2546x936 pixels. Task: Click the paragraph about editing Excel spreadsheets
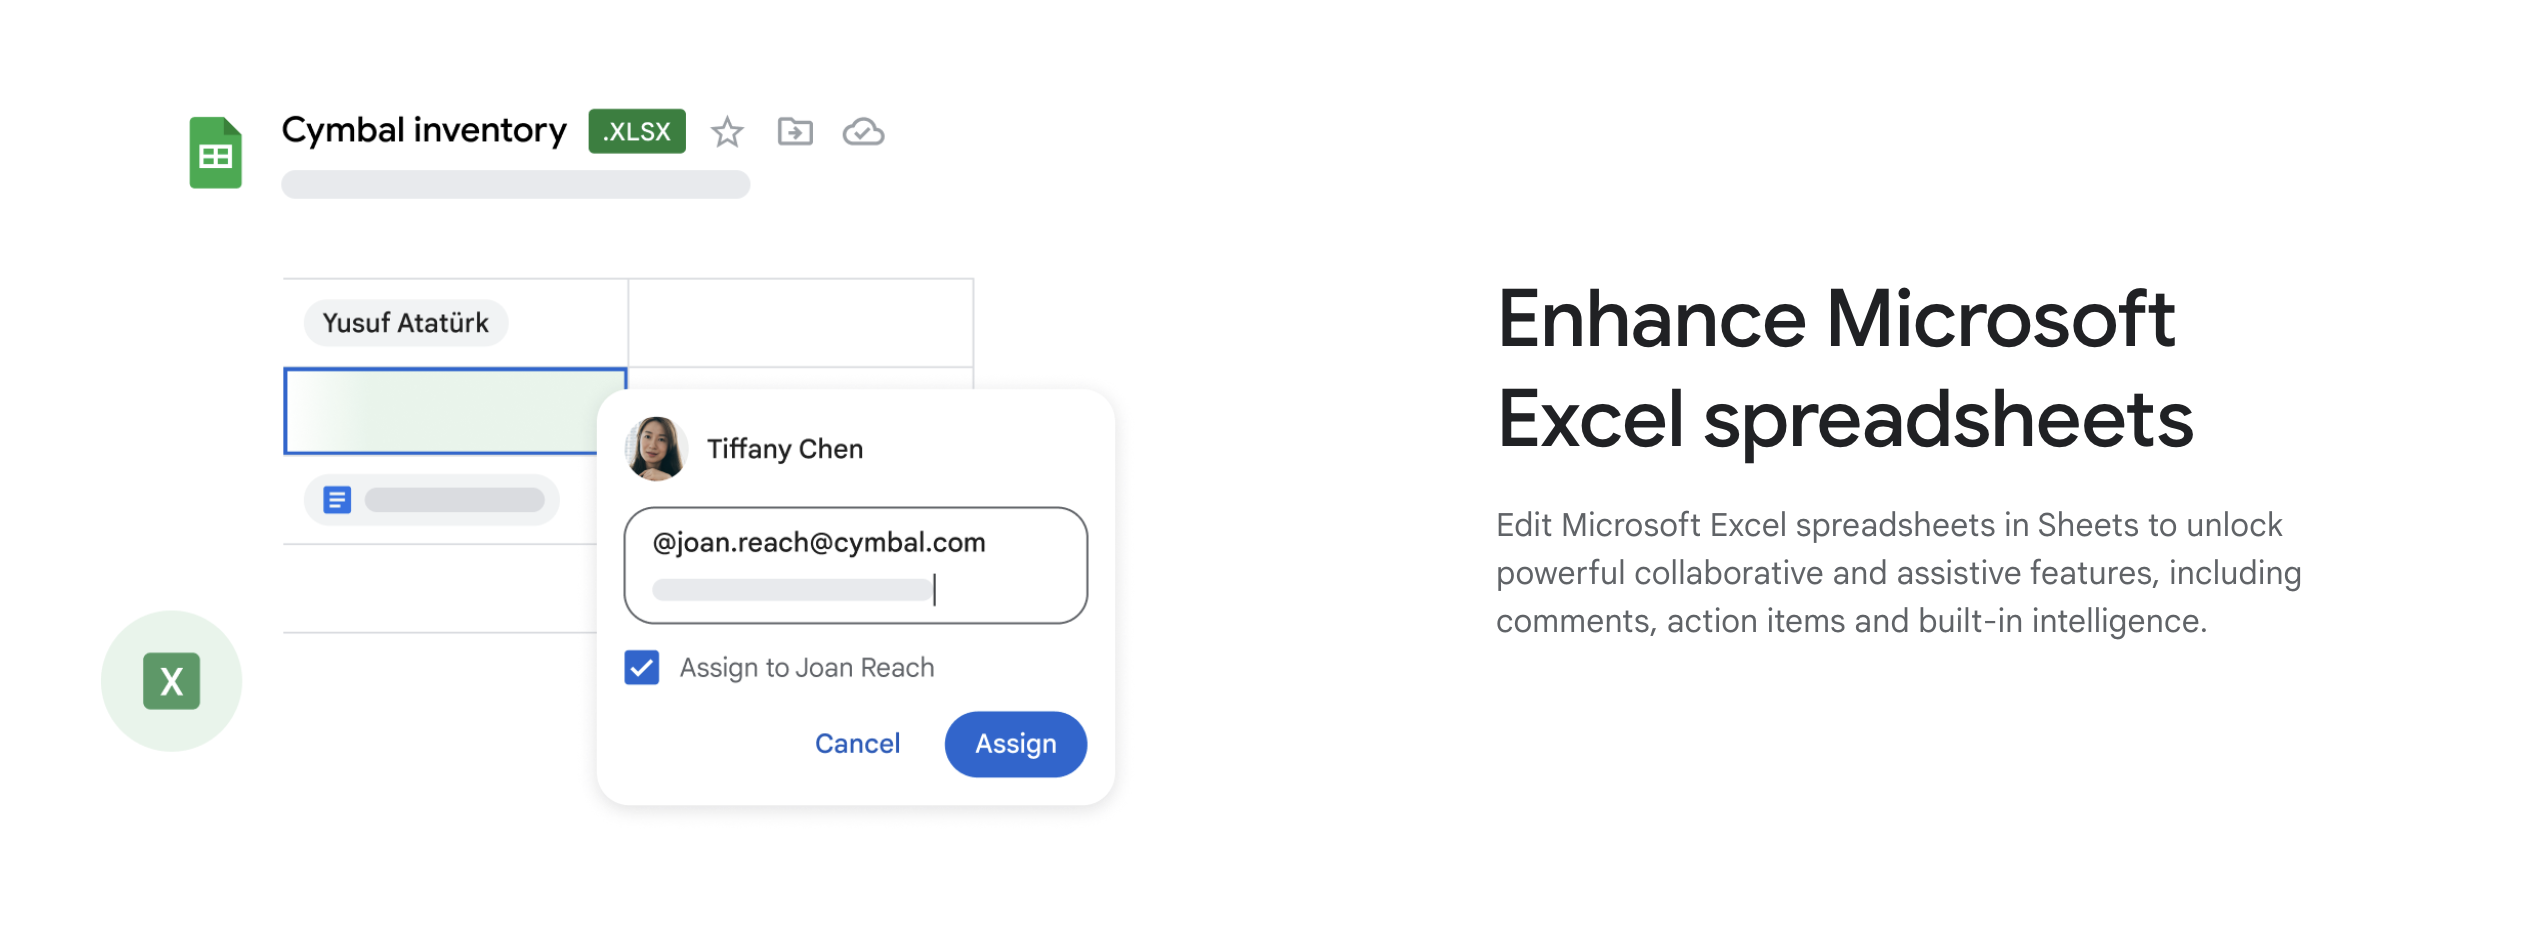pyautogui.click(x=1898, y=573)
